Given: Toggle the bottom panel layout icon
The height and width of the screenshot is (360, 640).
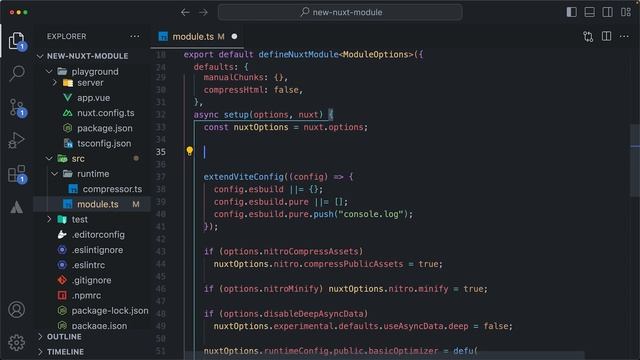Looking at the screenshot, I should (589, 12).
